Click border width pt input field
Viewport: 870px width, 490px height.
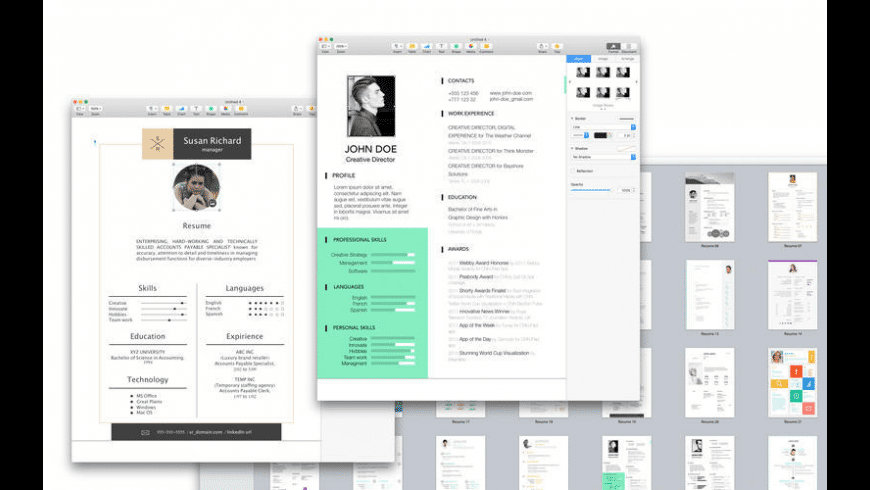[624, 135]
